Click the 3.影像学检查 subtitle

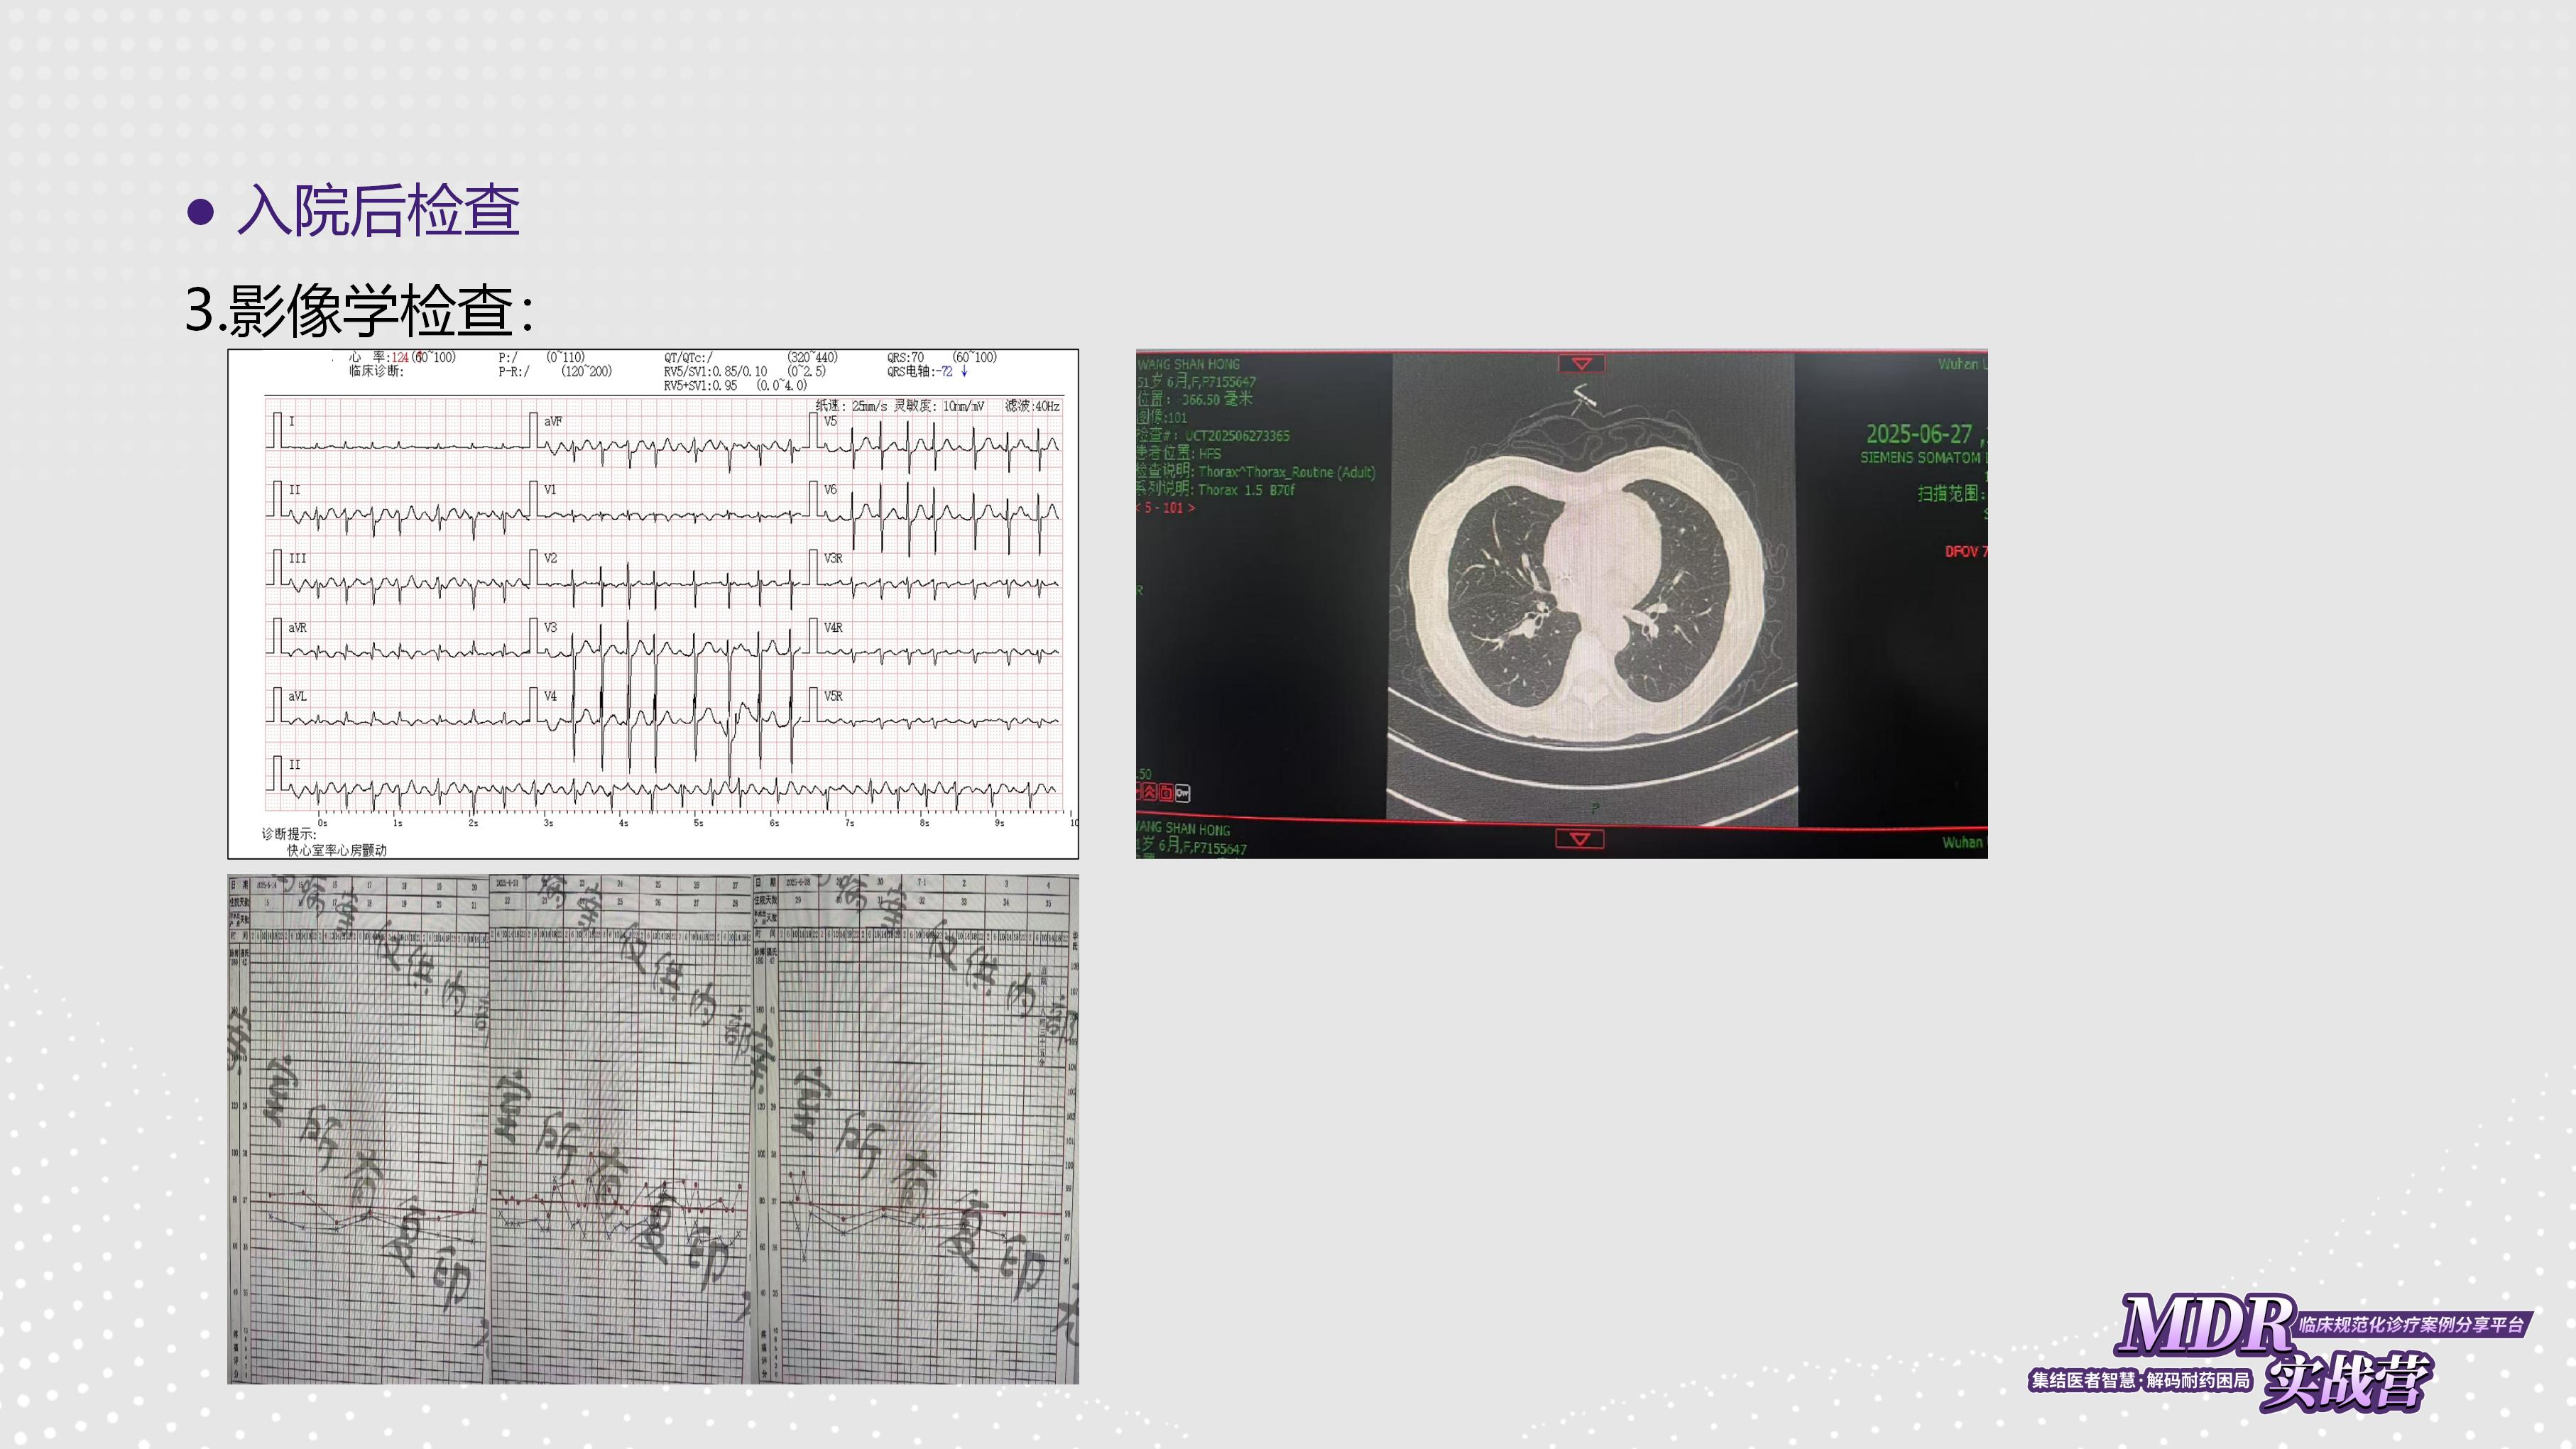pyautogui.click(x=359, y=310)
